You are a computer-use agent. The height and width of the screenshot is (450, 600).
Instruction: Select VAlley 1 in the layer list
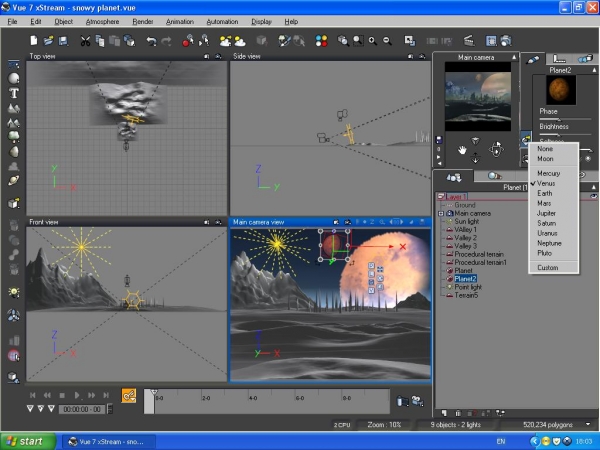(465, 230)
